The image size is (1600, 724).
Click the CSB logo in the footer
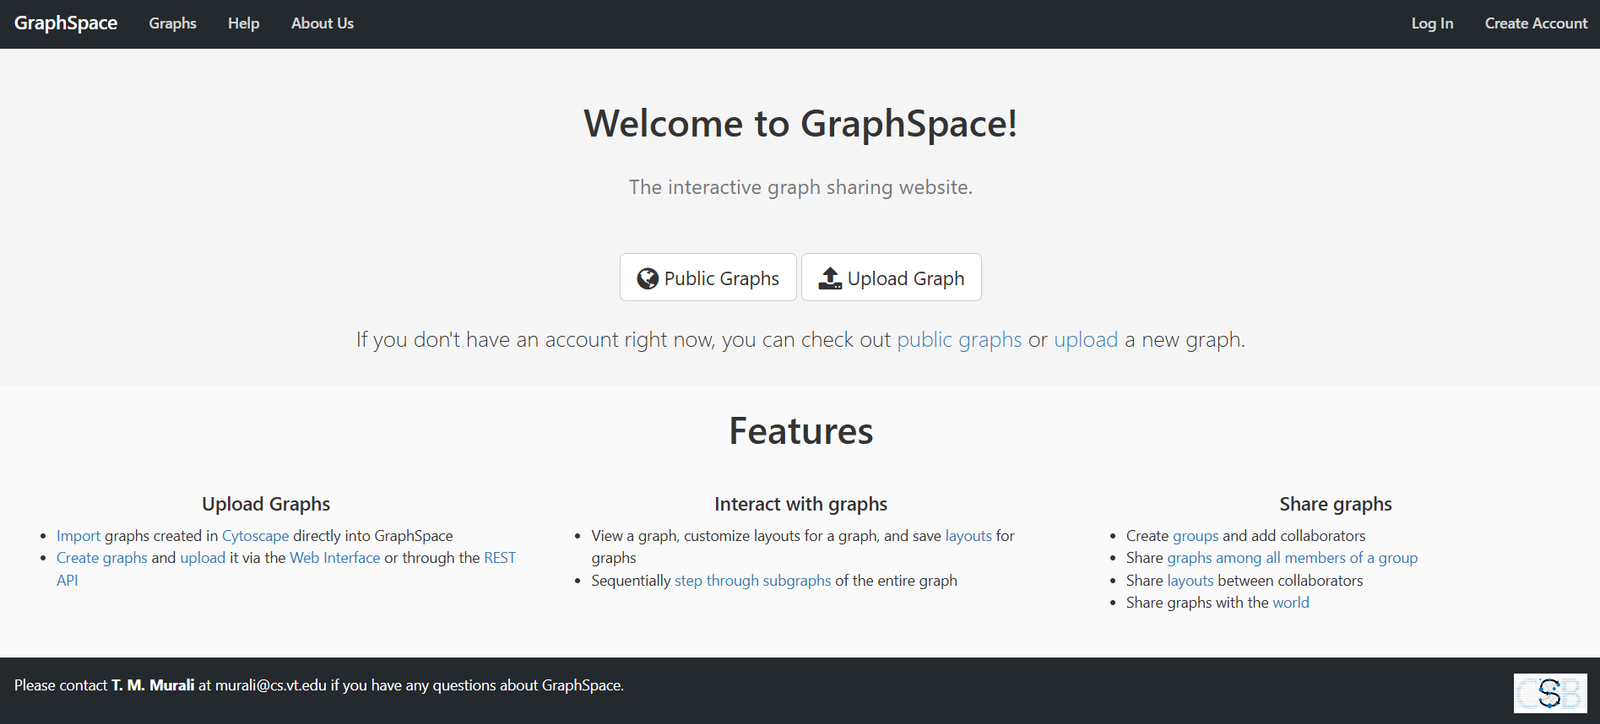pos(1549,693)
